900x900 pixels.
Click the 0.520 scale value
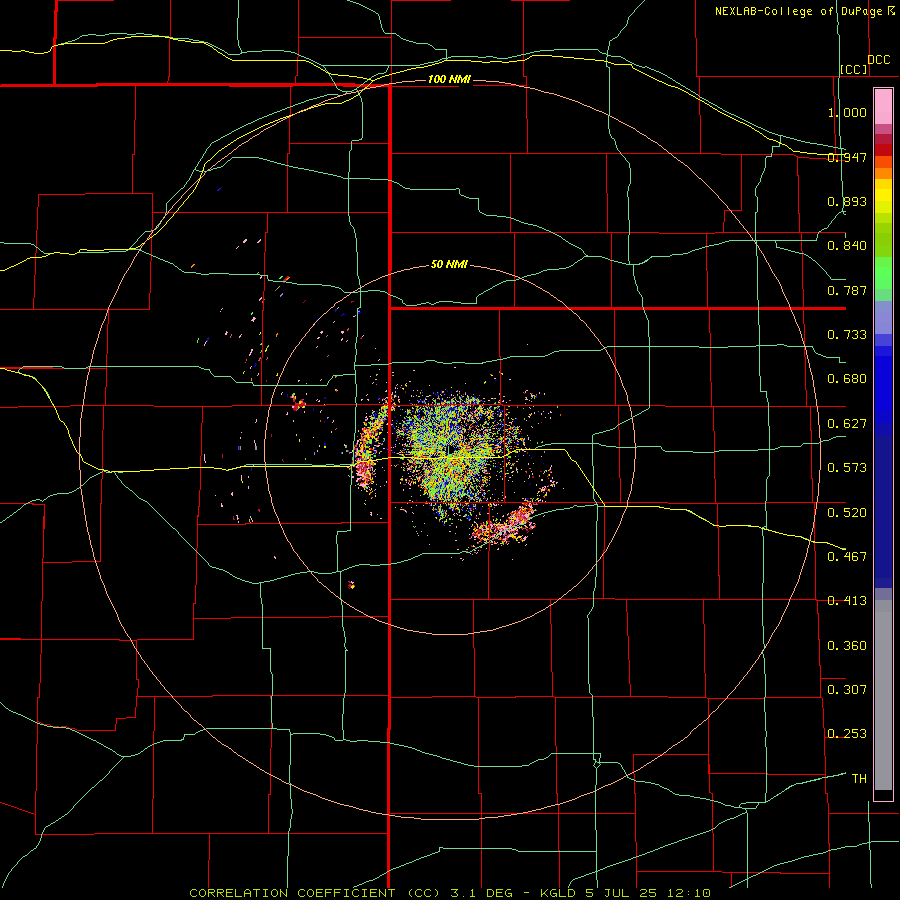847,513
